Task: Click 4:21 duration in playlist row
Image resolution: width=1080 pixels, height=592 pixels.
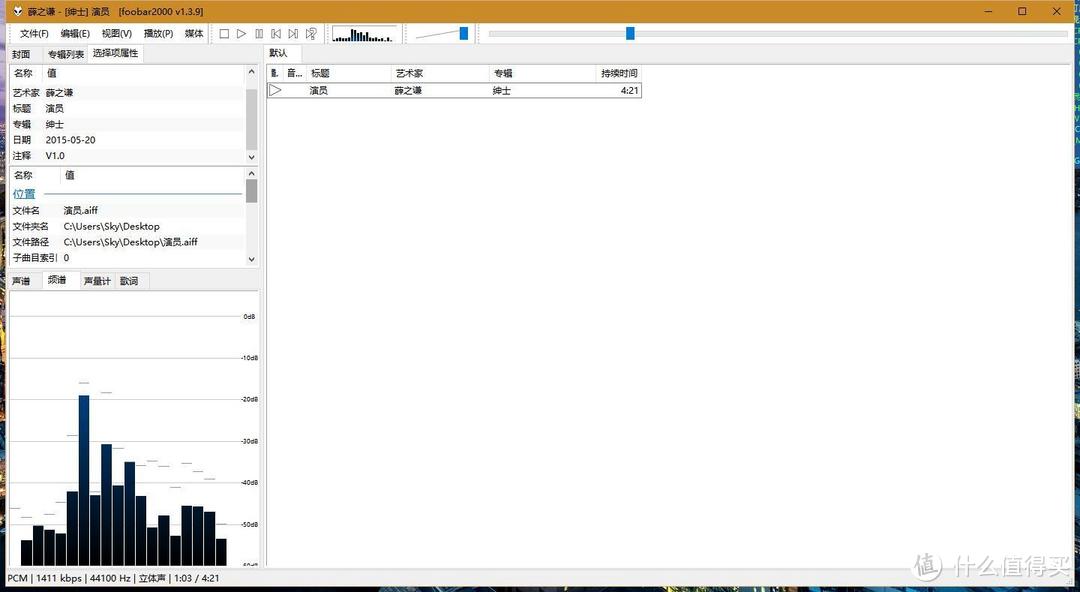Action: [x=629, y=90]
